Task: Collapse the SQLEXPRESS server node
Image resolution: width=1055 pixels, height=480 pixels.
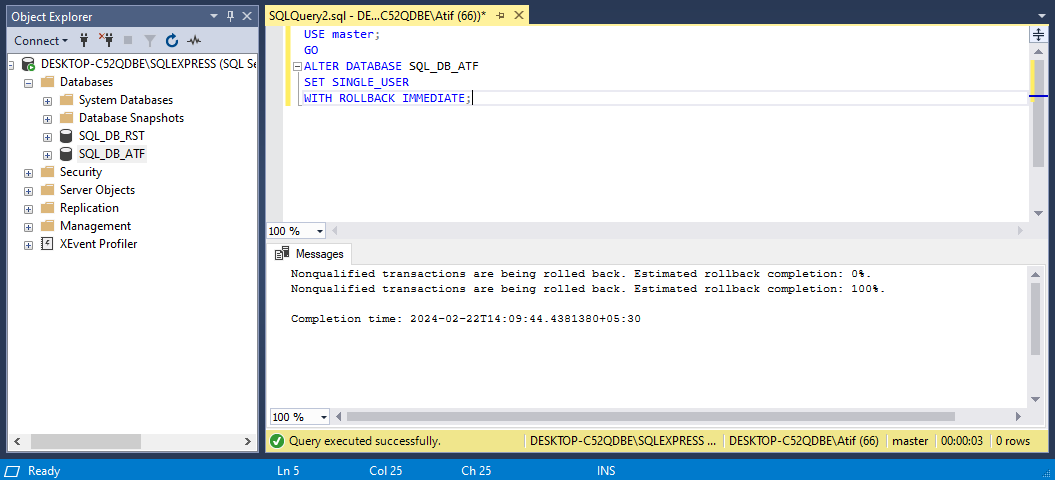Action: tap(11, 65)
